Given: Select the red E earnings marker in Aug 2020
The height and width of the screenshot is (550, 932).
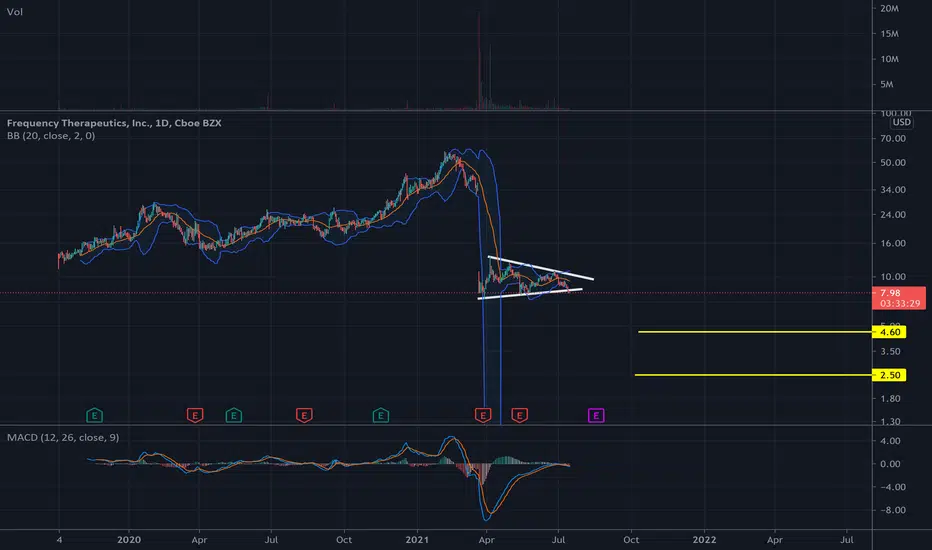Looking at the screenshot, I should [304, 416].
